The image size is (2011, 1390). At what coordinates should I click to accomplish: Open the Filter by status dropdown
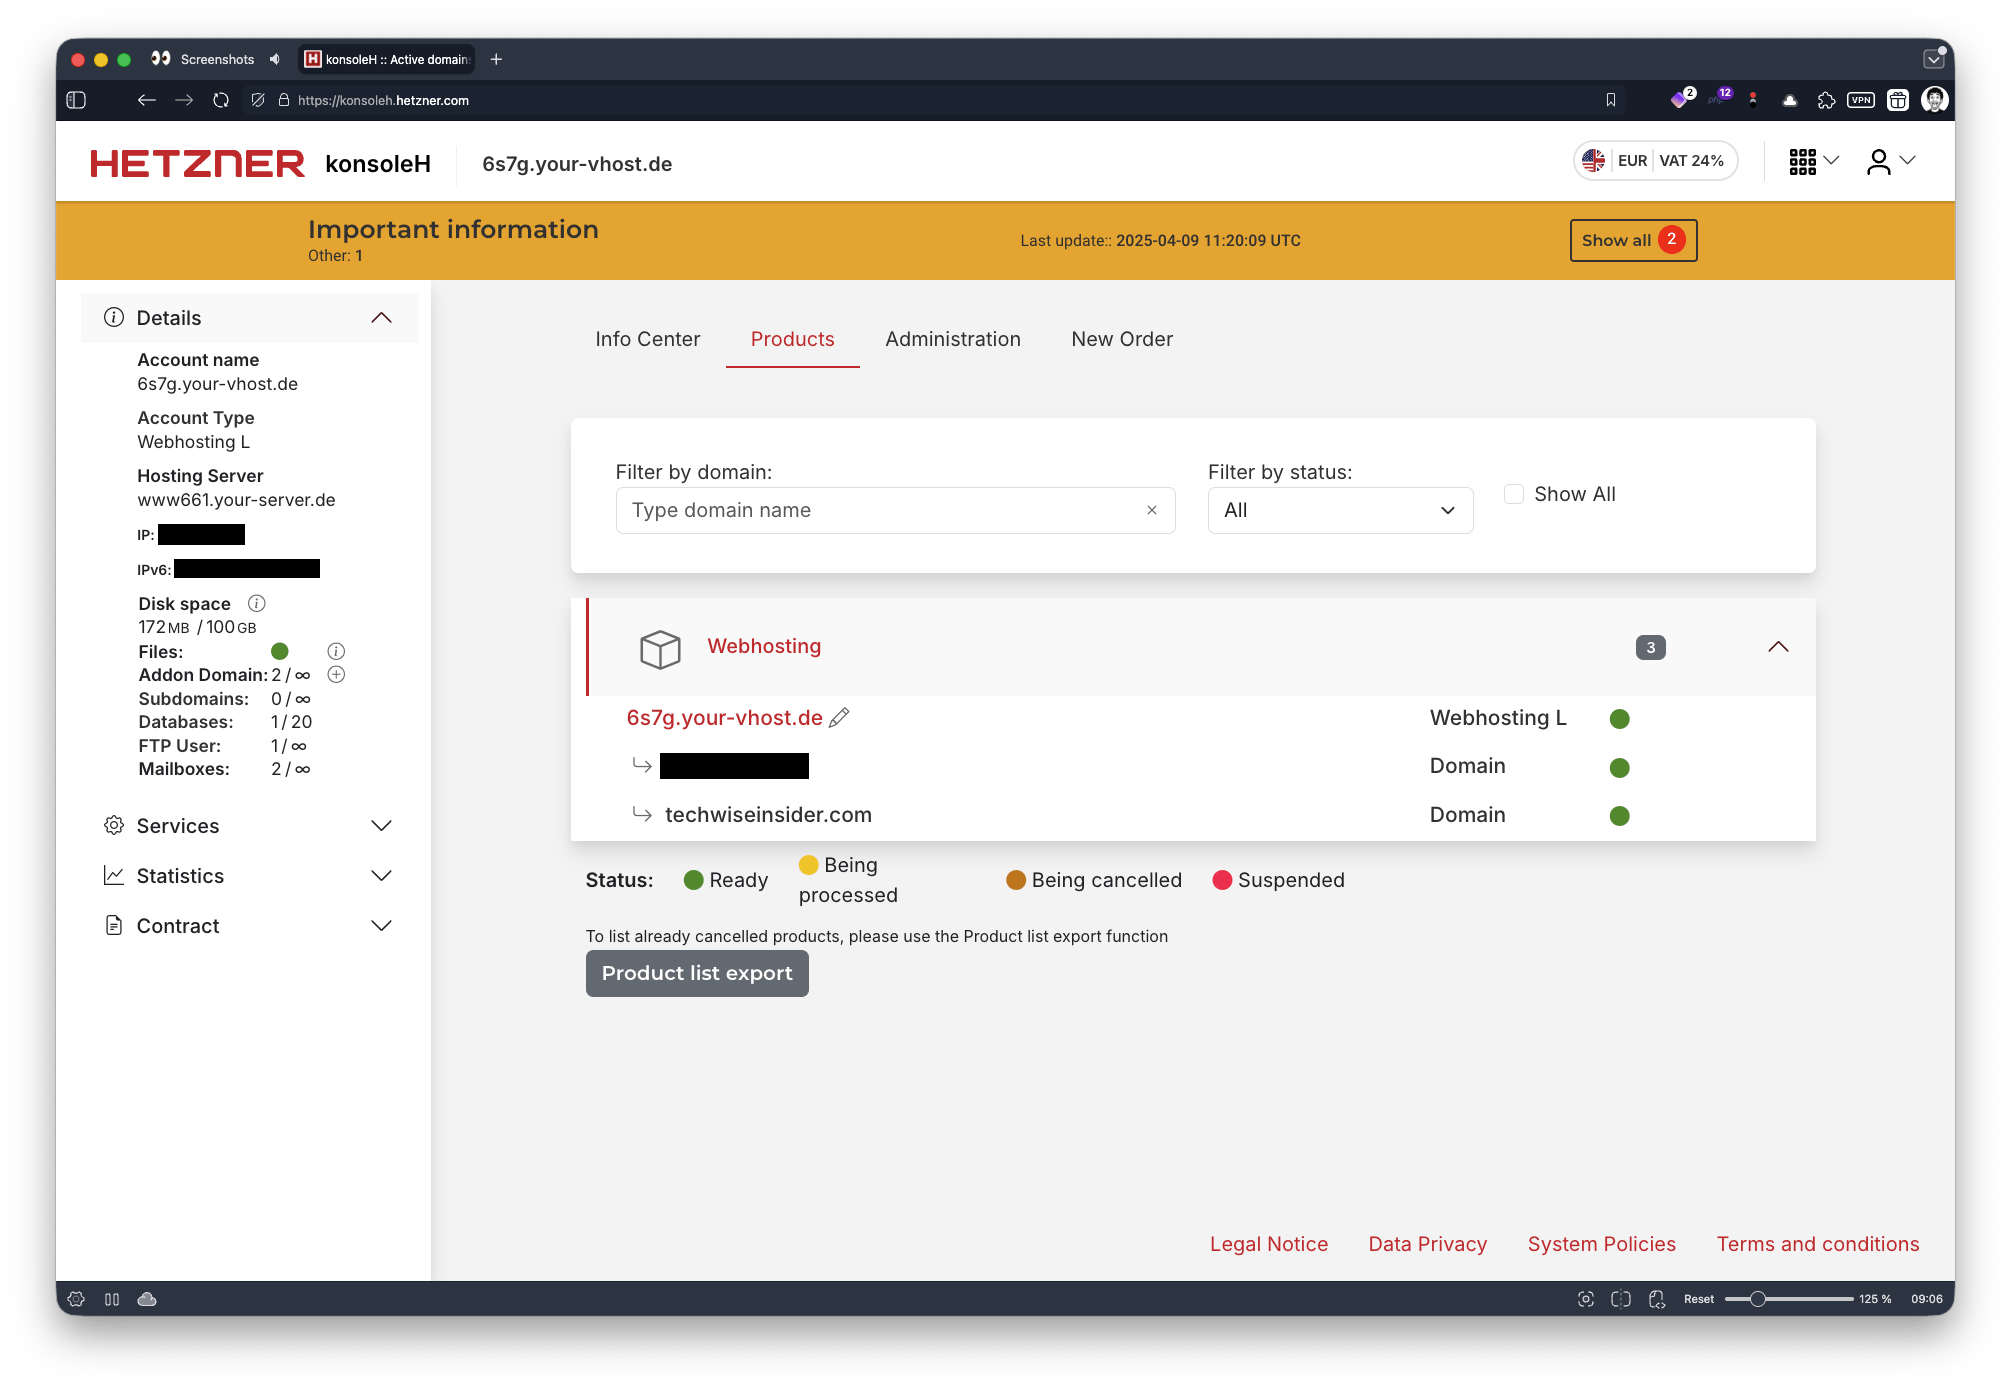pos(1340,510)
